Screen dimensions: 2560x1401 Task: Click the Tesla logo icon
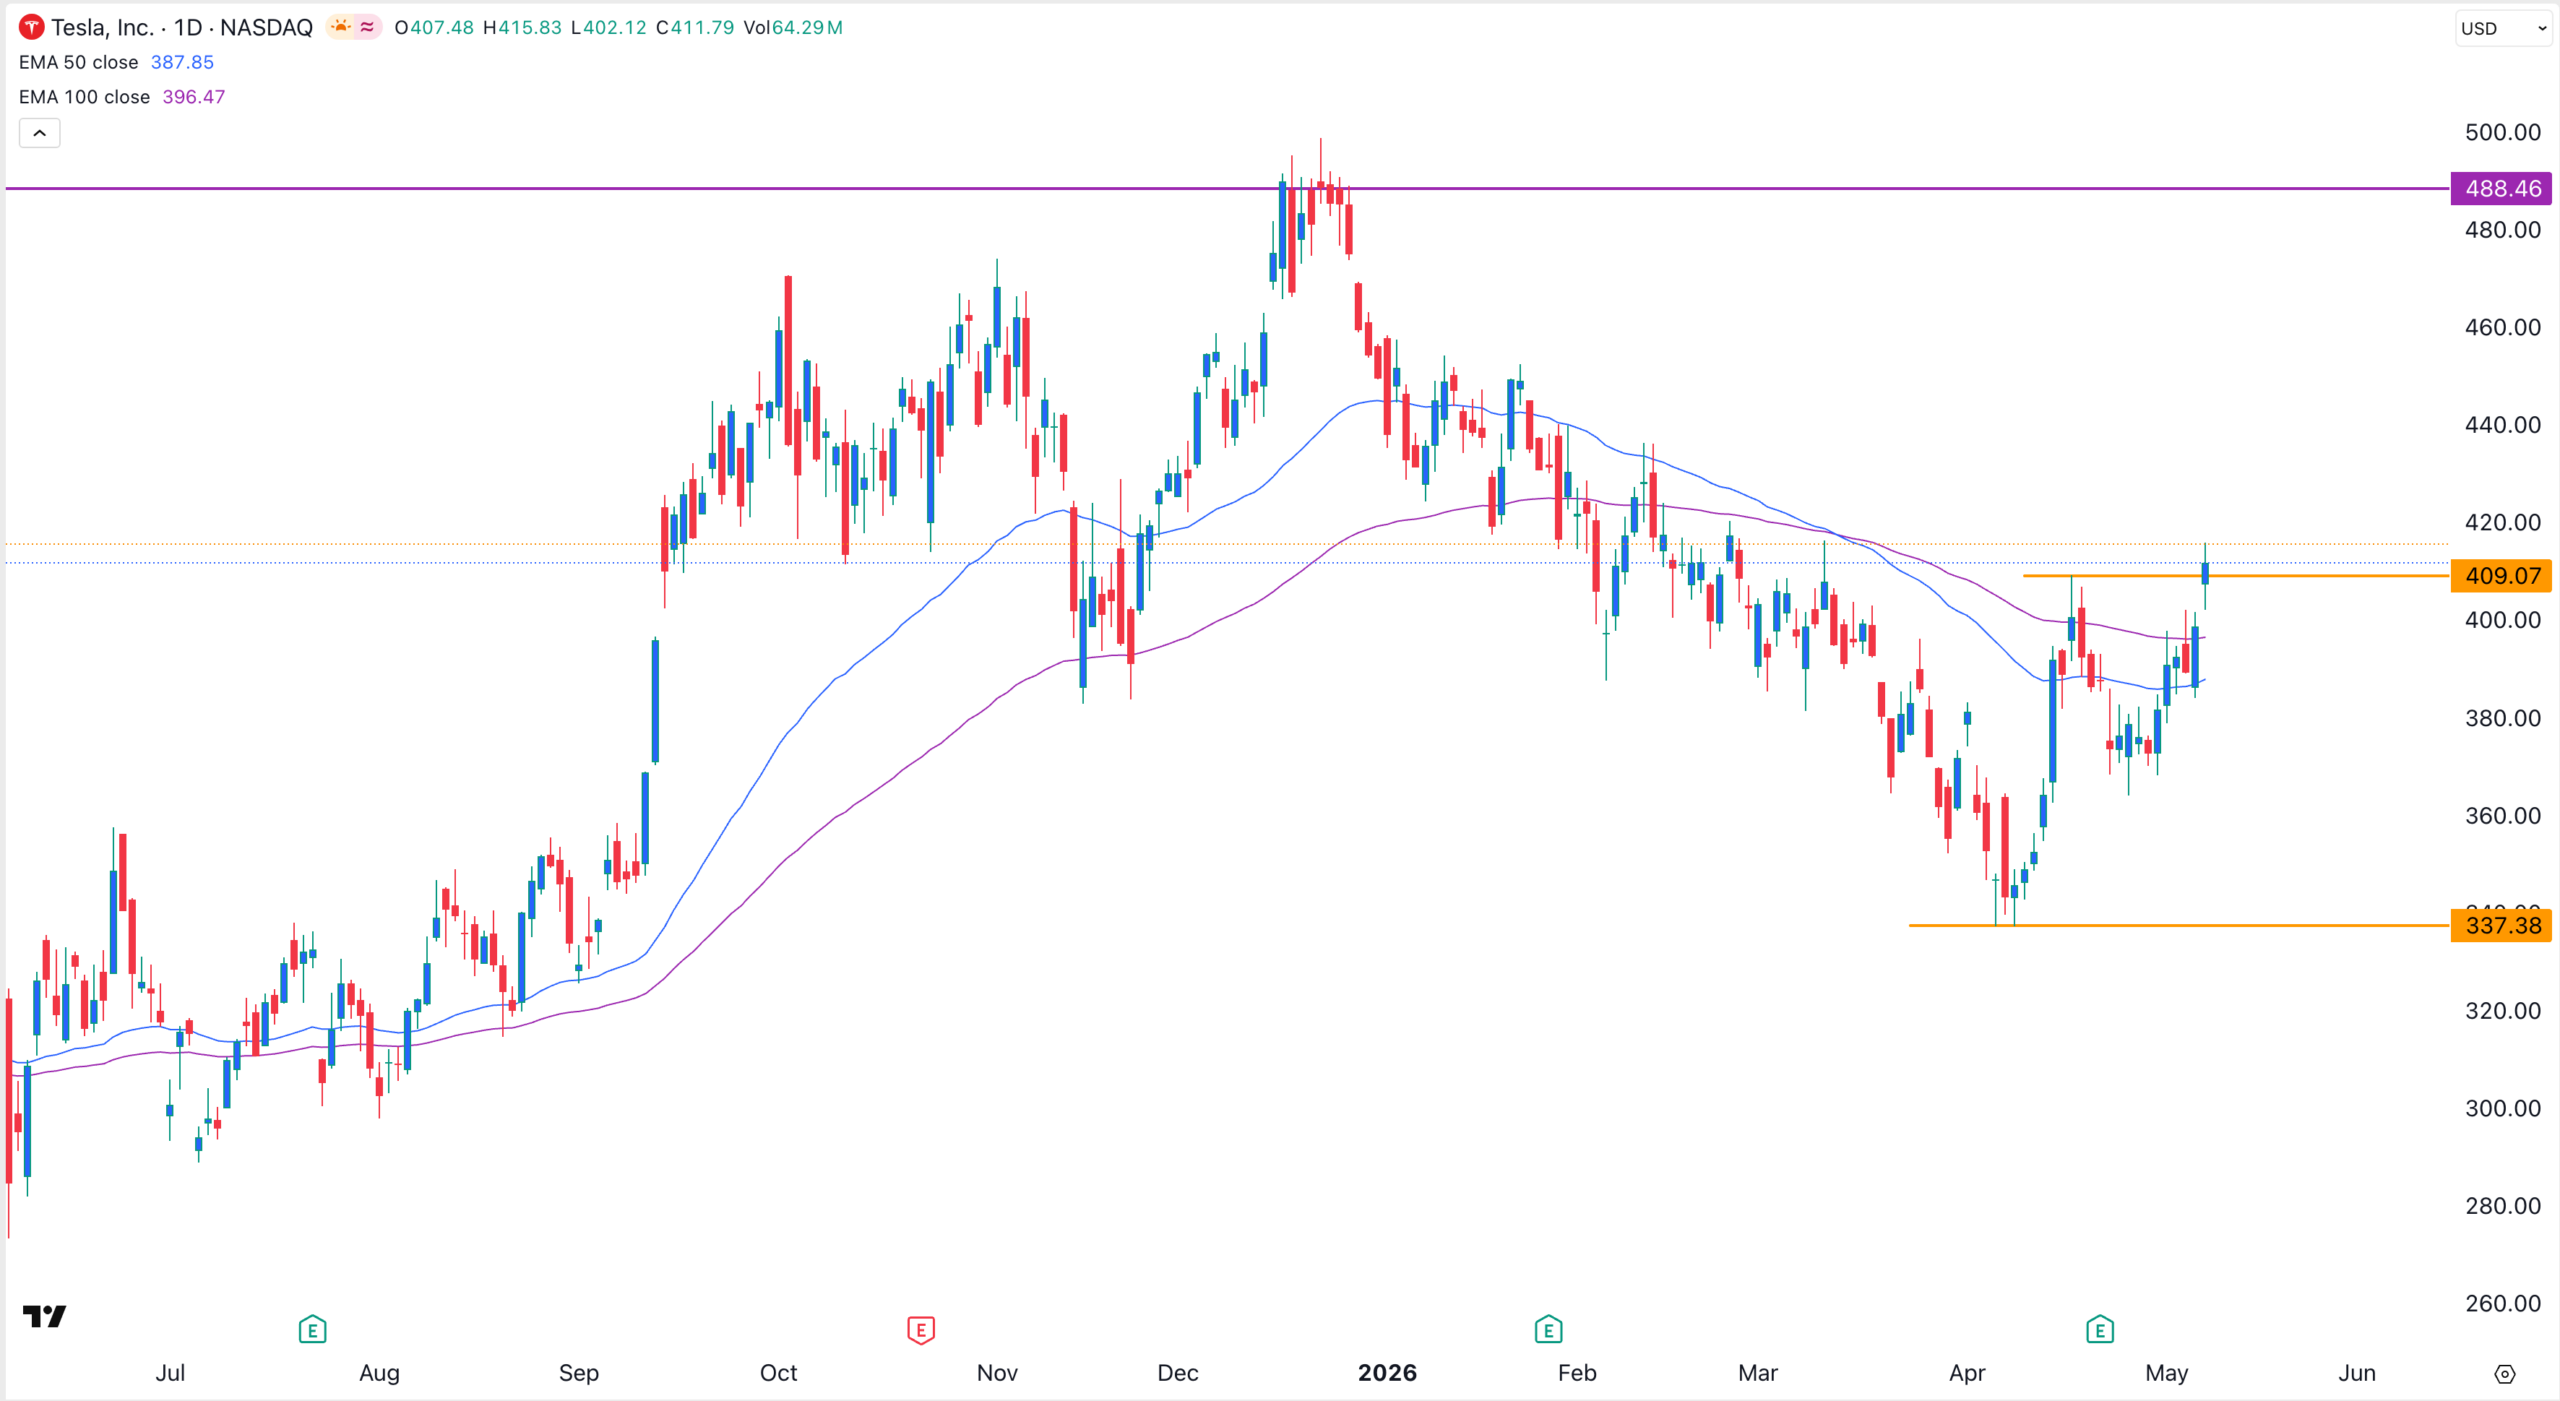coord(31,27)
